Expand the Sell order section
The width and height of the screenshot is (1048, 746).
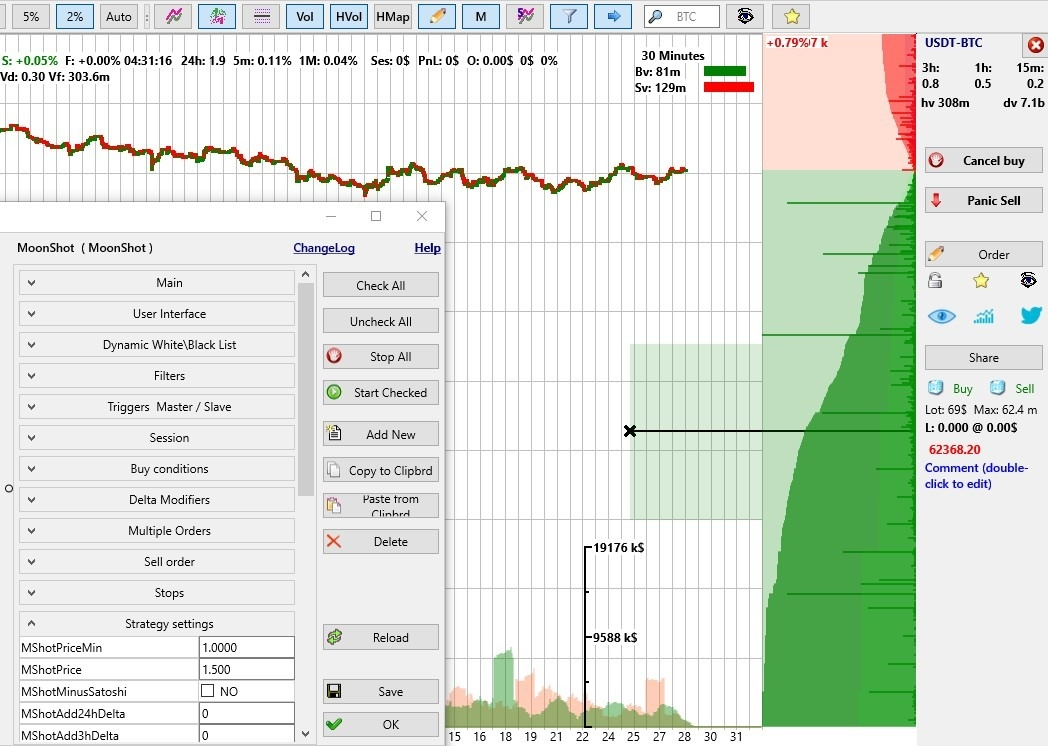(x=157, y=562)
